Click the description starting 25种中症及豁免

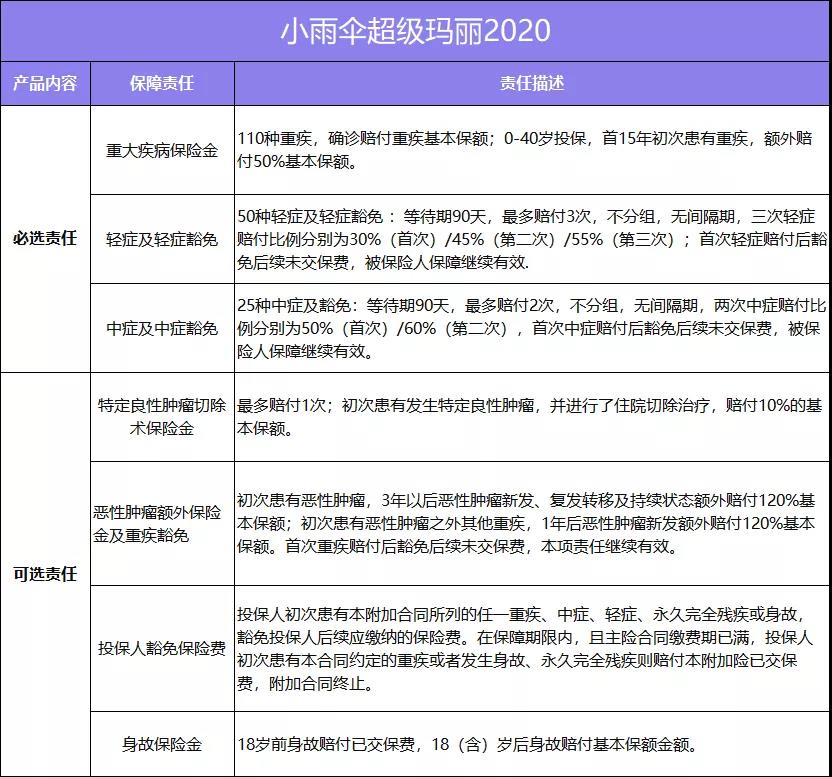(x=532, y=329)
